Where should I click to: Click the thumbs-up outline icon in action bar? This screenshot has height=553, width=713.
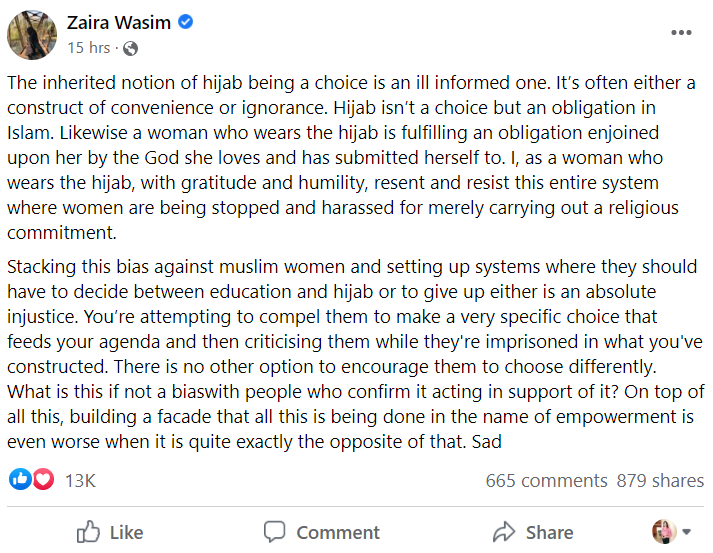89,532
